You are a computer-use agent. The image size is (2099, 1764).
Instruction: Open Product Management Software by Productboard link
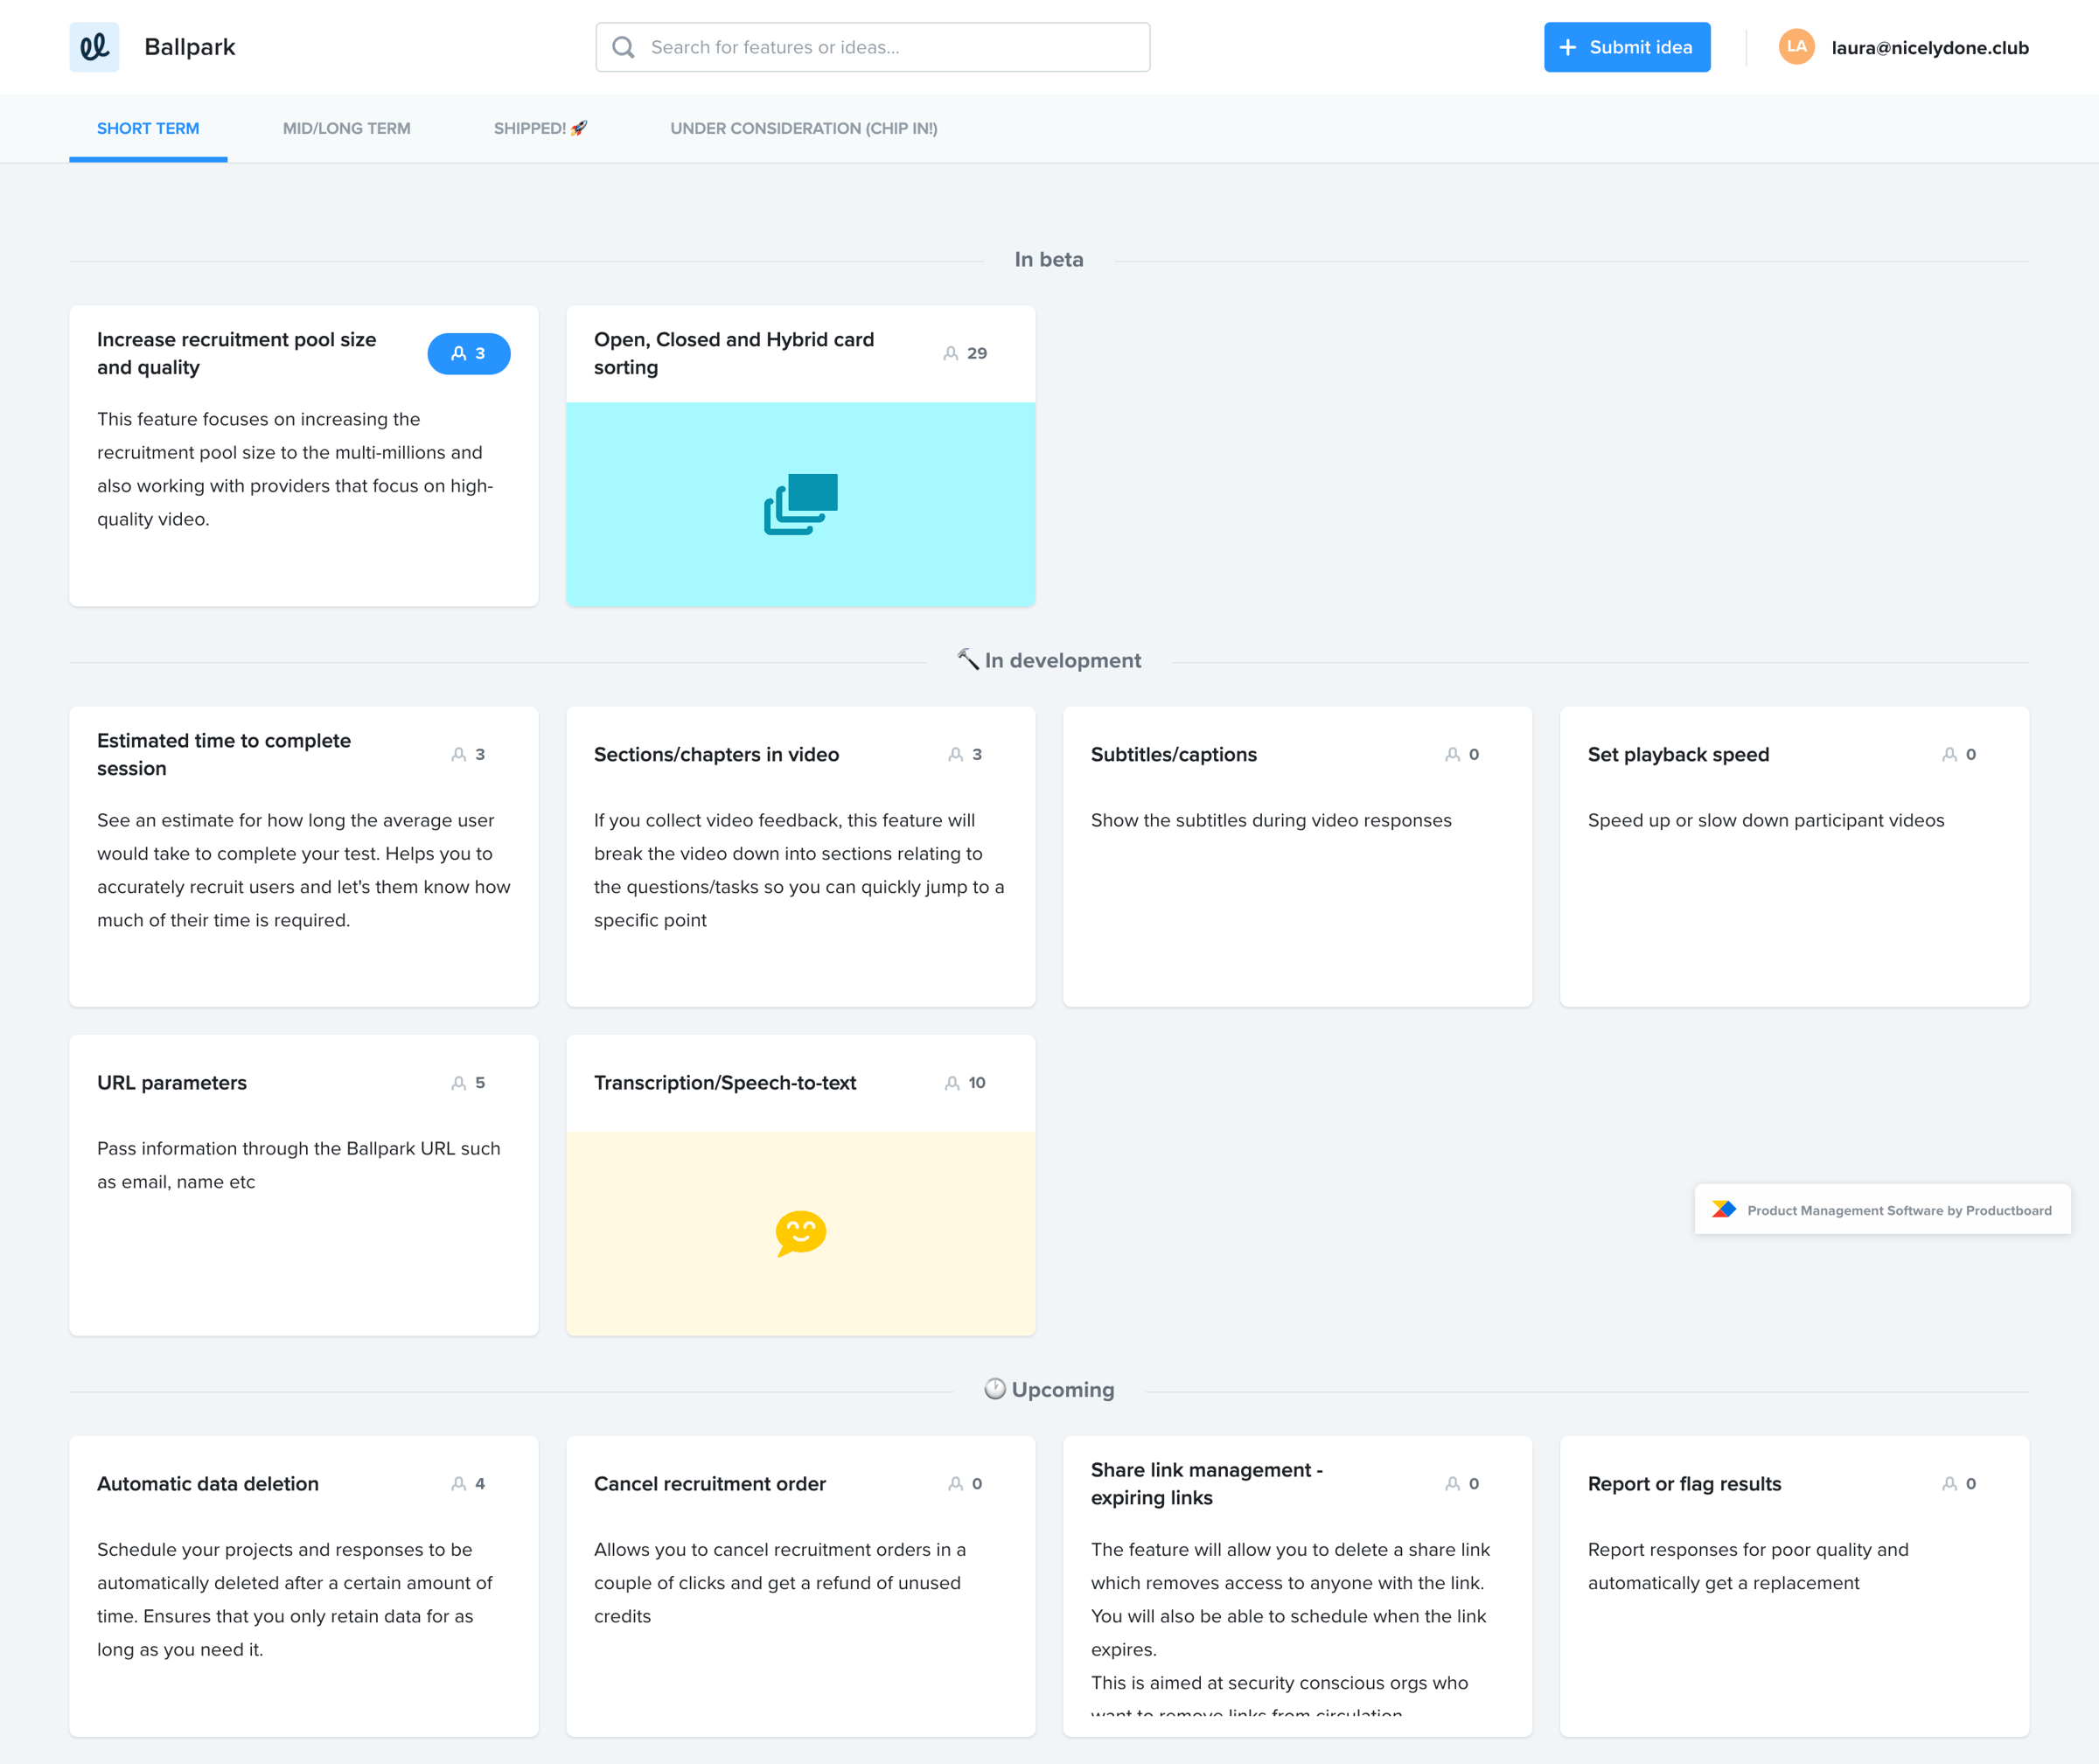1882,1210
